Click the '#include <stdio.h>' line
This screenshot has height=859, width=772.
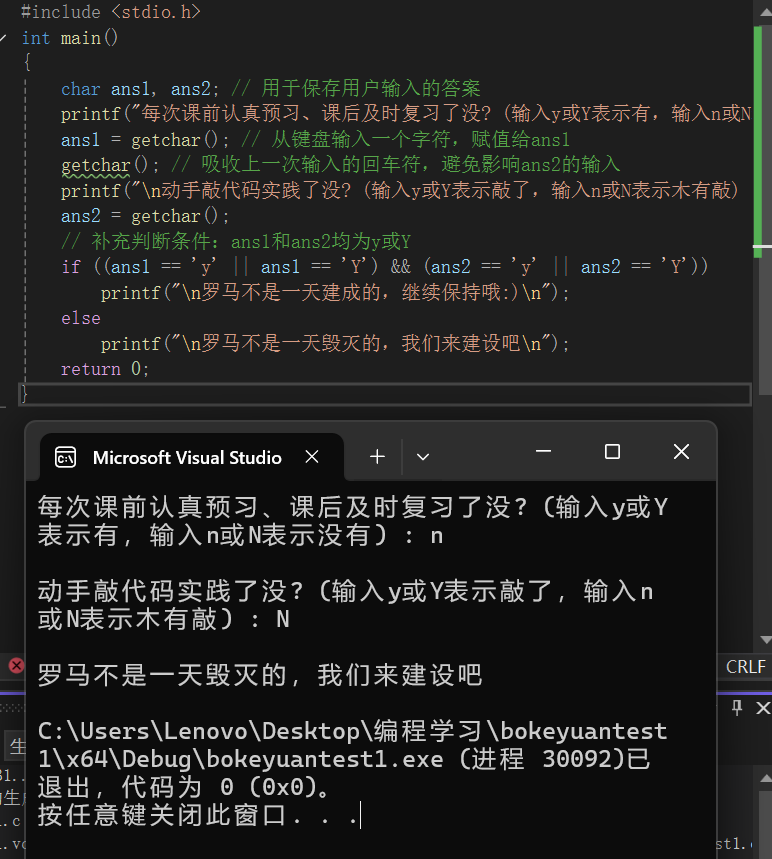[x=111, y=12]
